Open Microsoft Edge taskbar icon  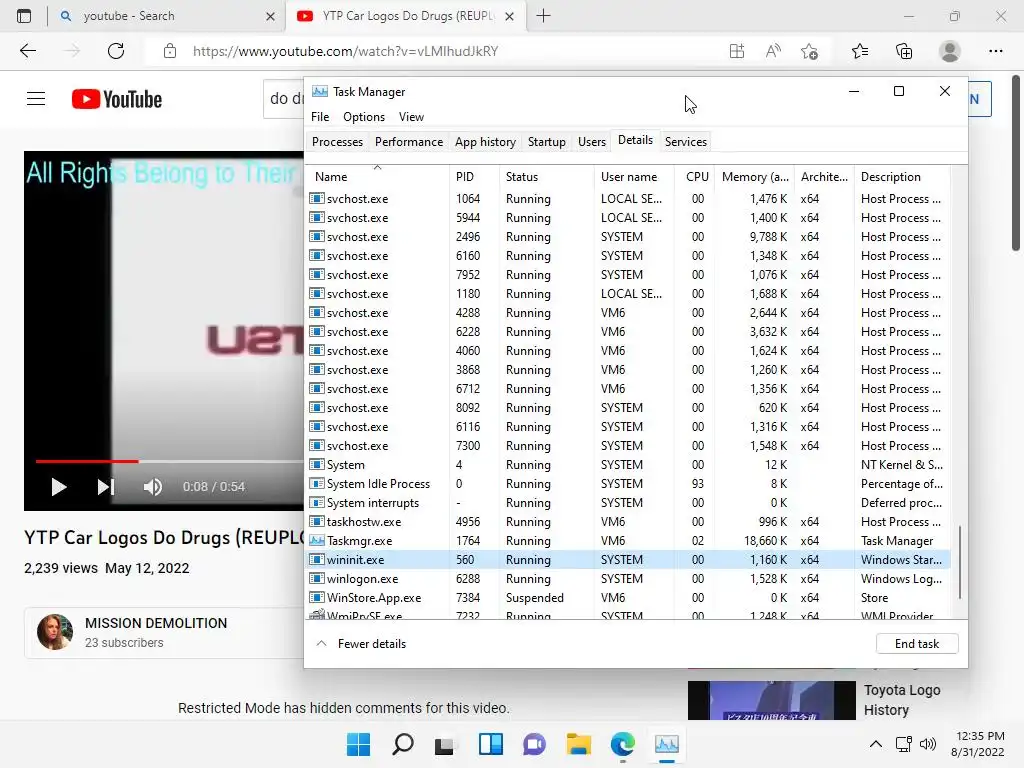click(x=622, y=744)
